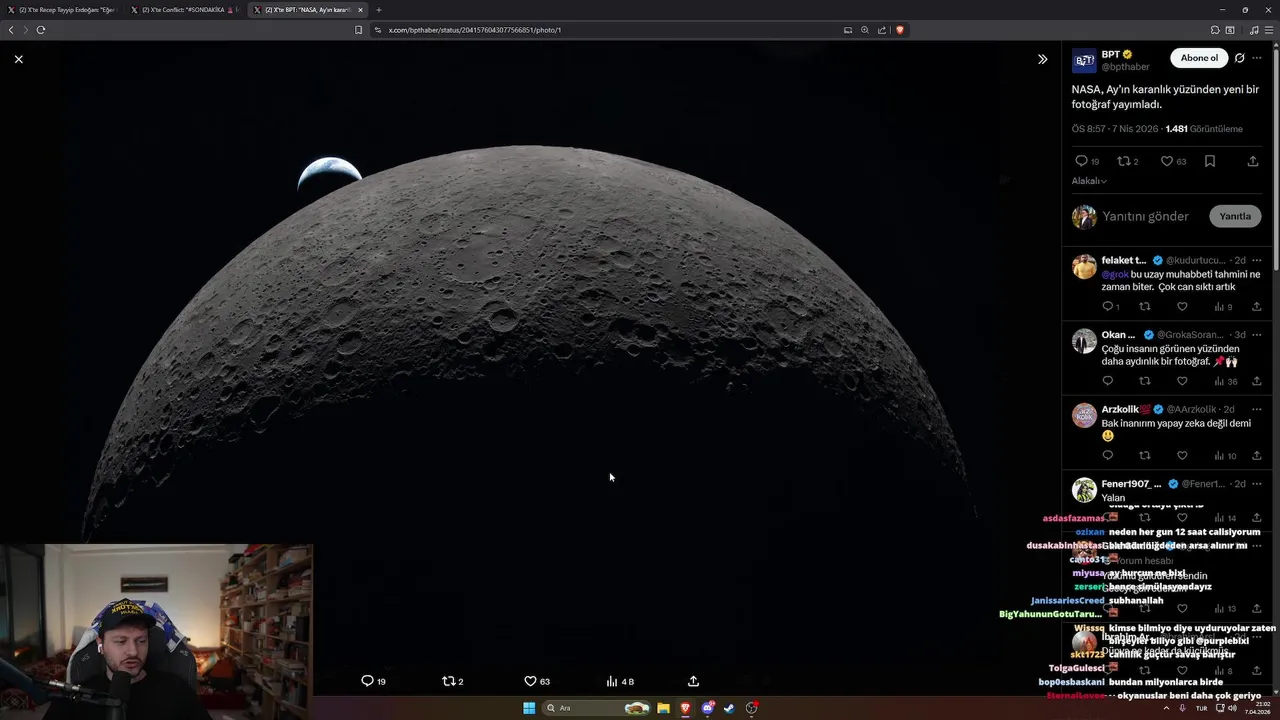View analytics for the felaket comment showing 9
The height and width of the screenshot is (720, 1280).
coord(1223,307)
